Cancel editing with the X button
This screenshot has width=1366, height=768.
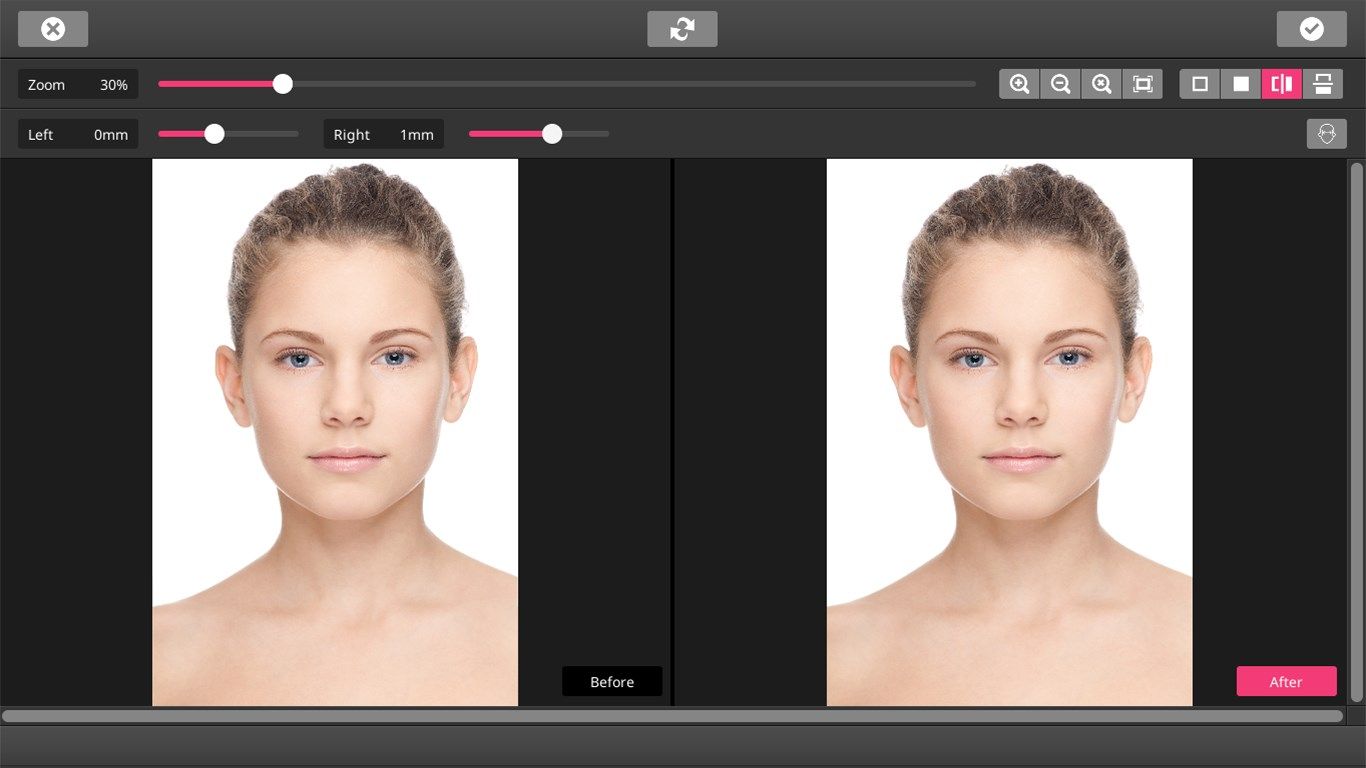click(53, 29)
